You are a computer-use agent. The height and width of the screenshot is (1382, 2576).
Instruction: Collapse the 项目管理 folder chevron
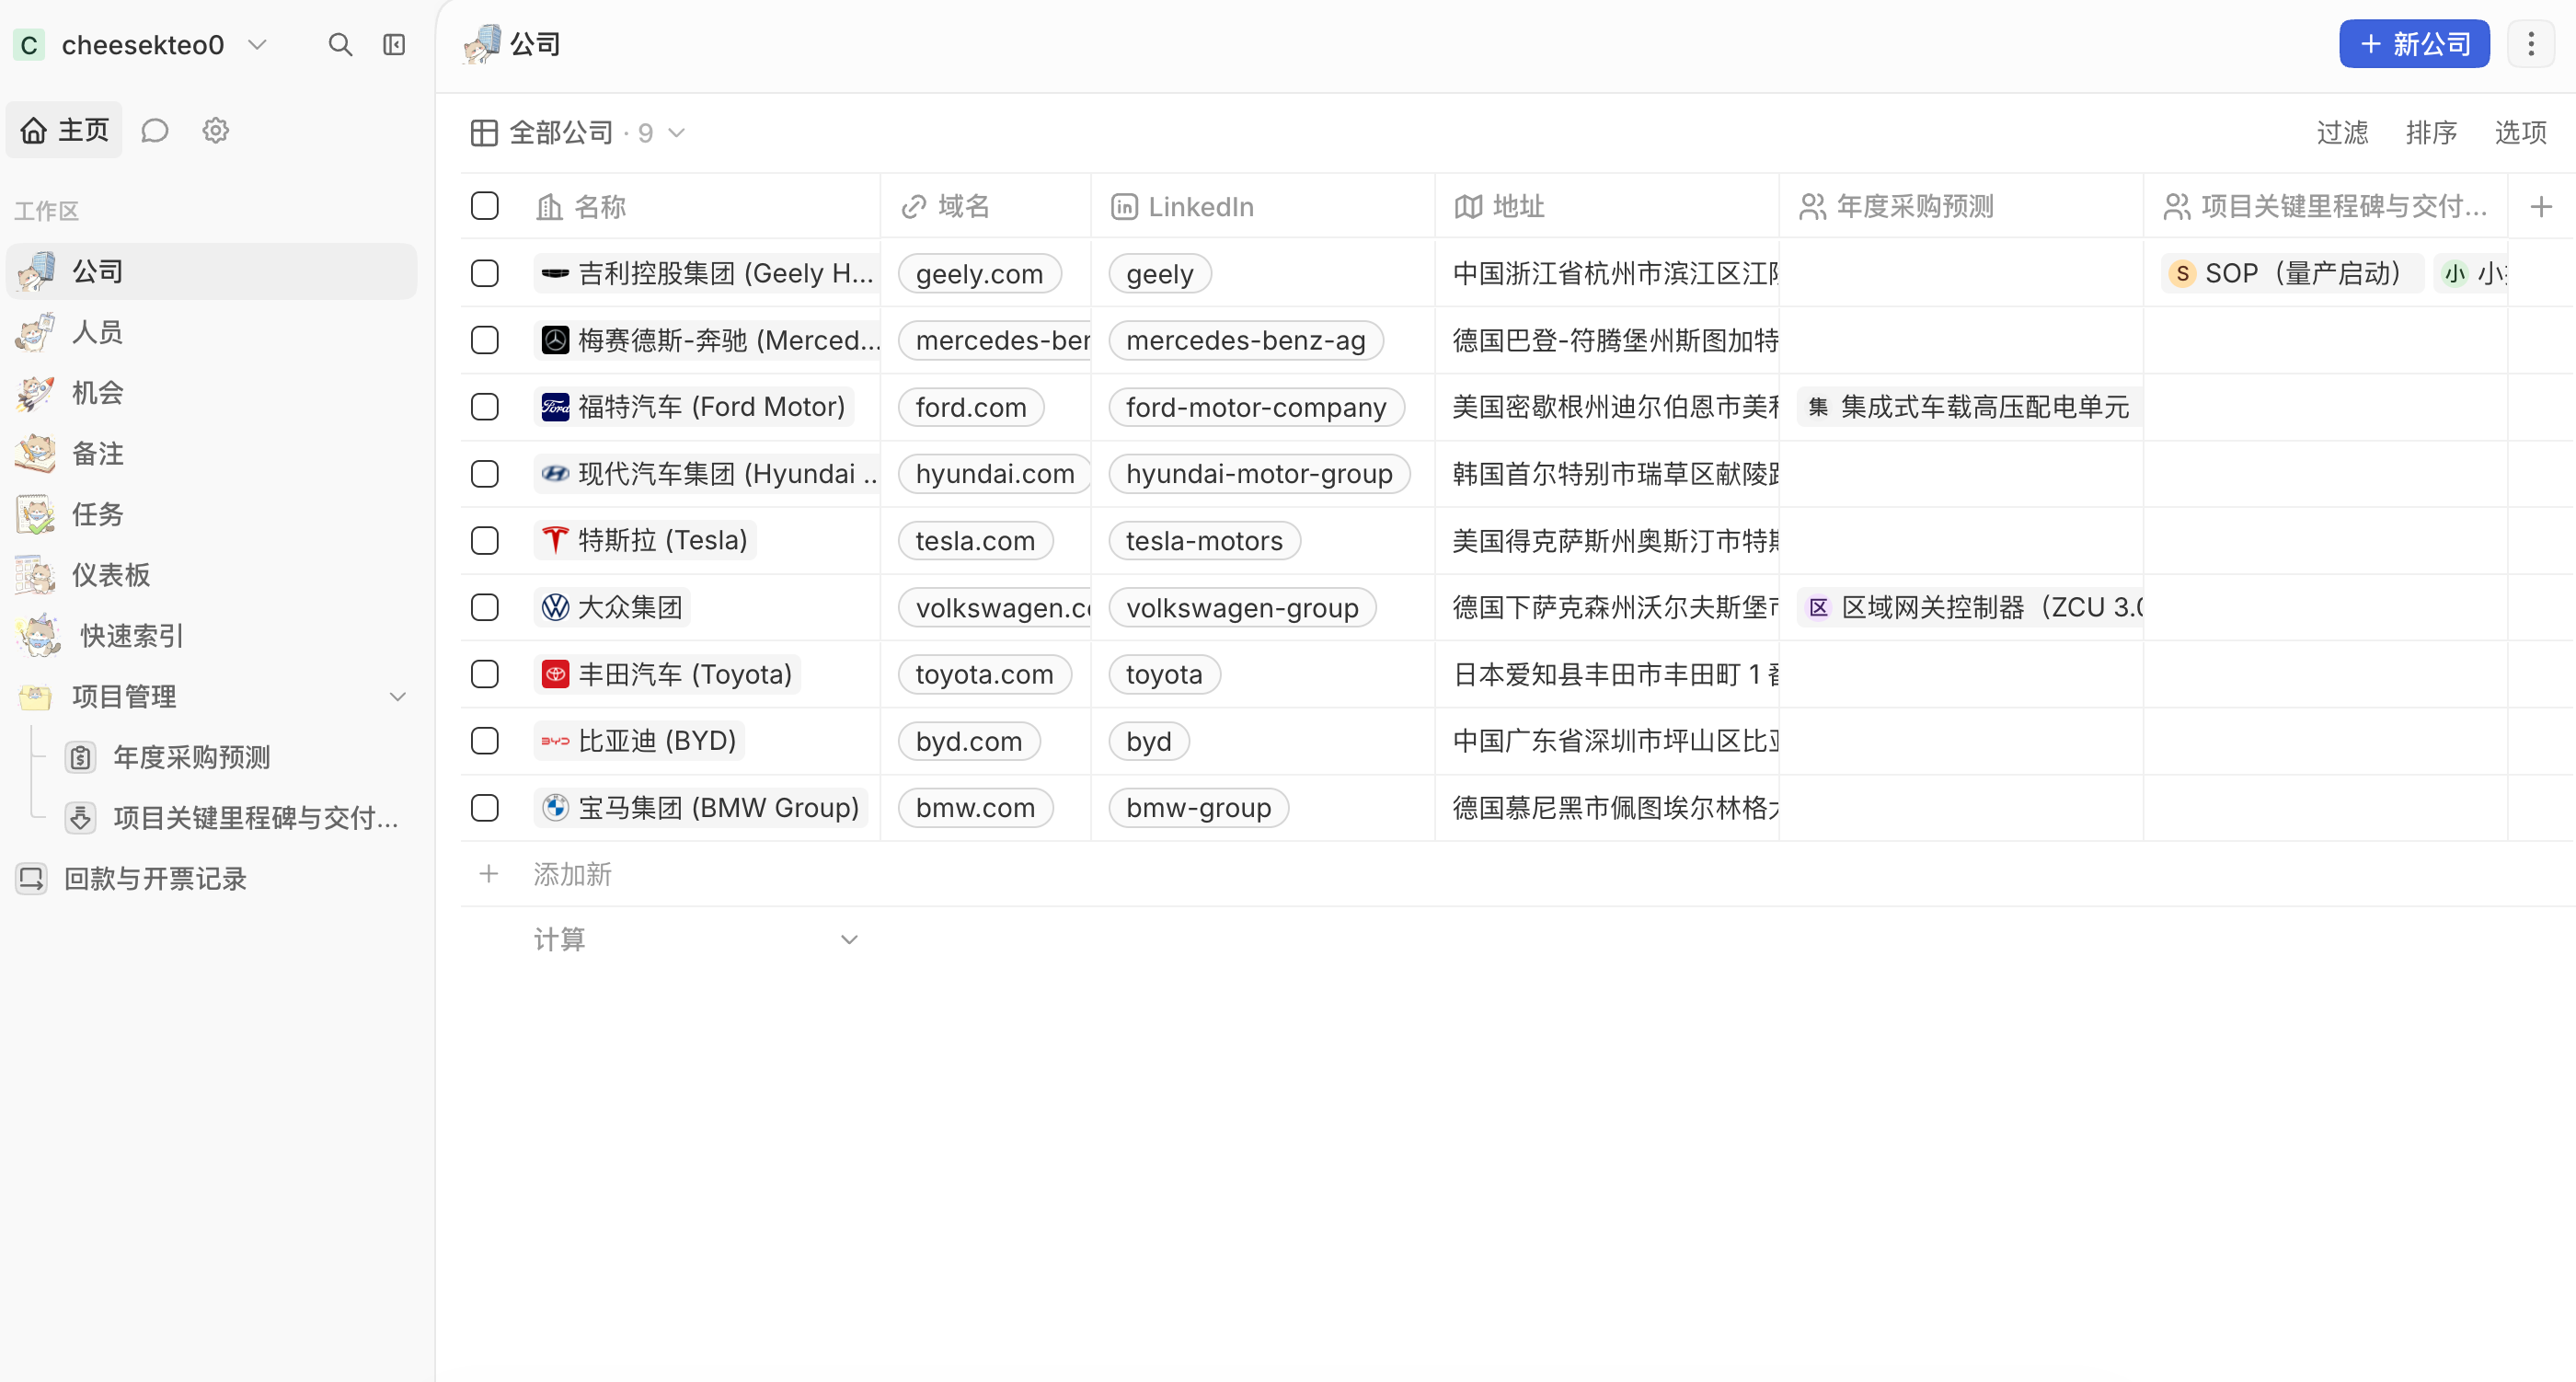click(x=398, y=697)
